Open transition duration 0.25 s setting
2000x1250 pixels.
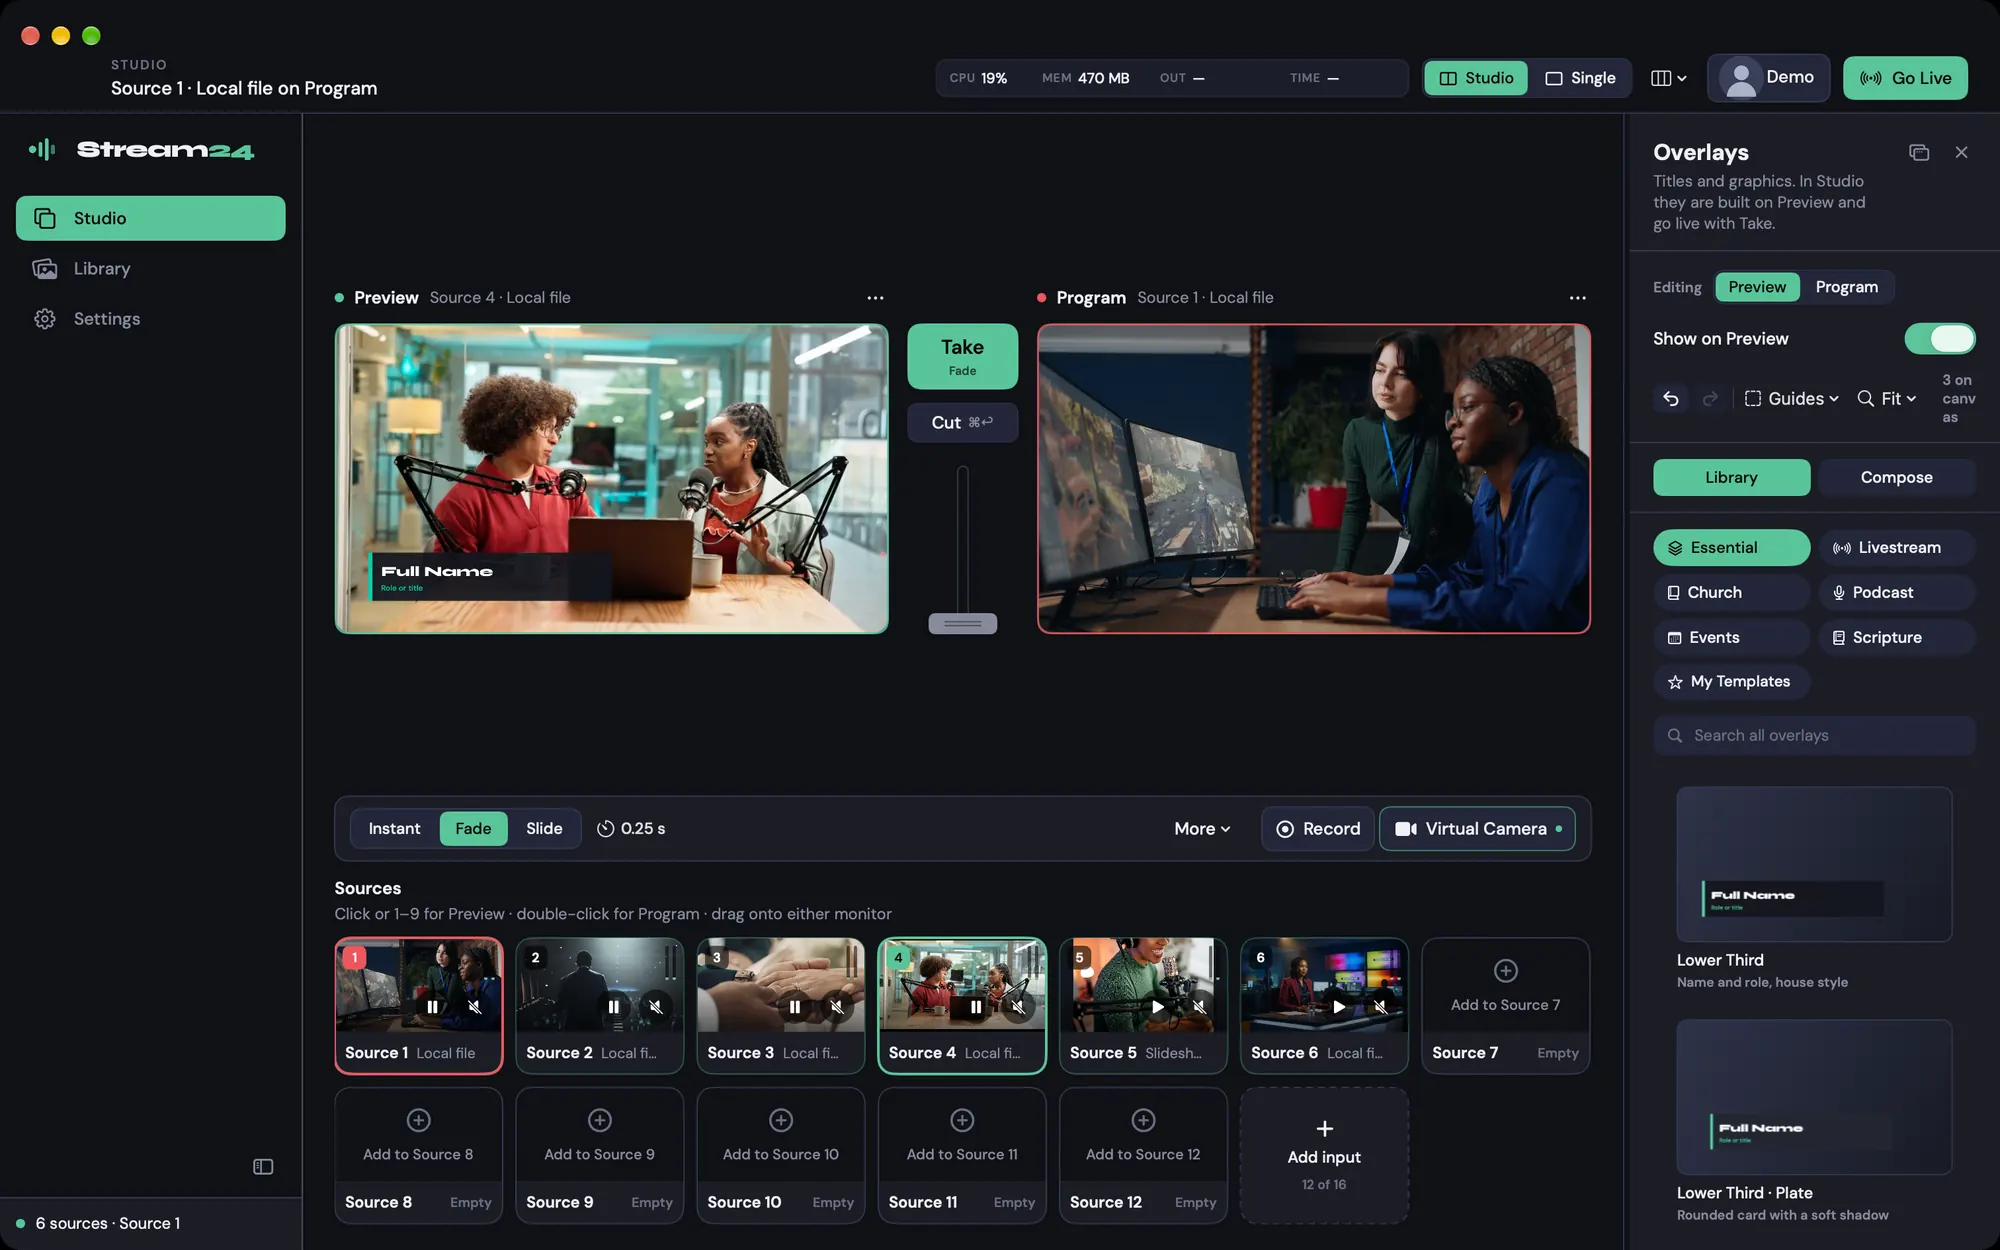click(x=631, y=828)
